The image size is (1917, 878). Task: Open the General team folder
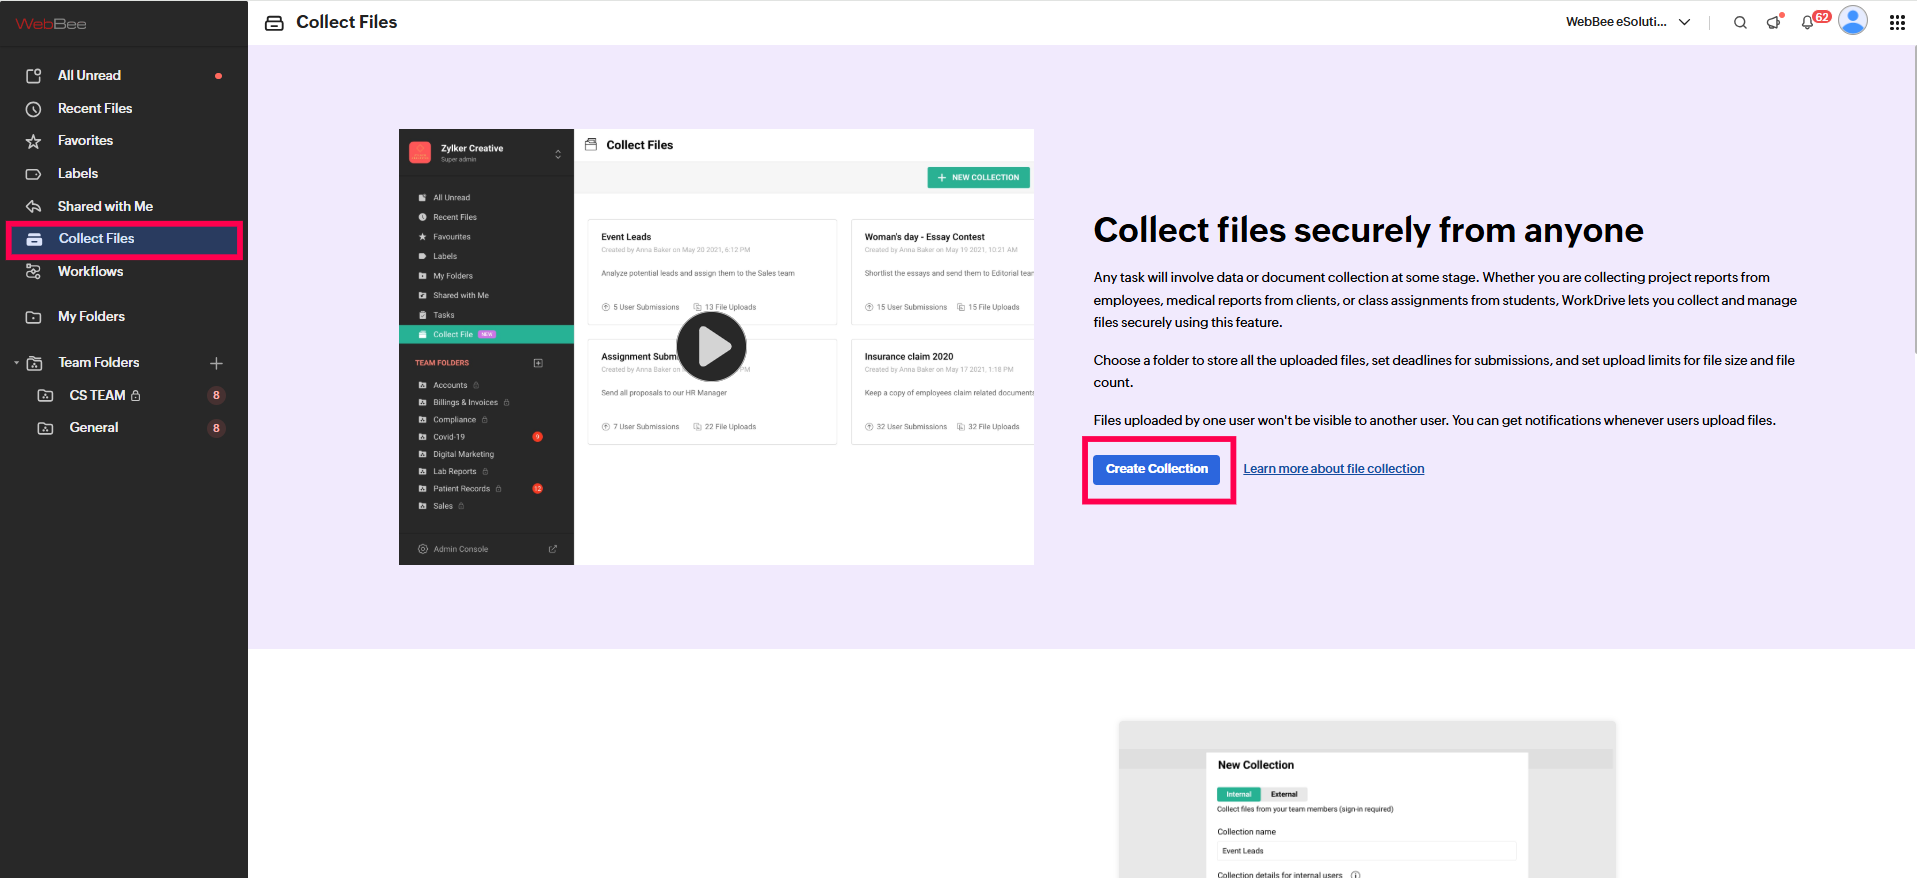(94, 428)
